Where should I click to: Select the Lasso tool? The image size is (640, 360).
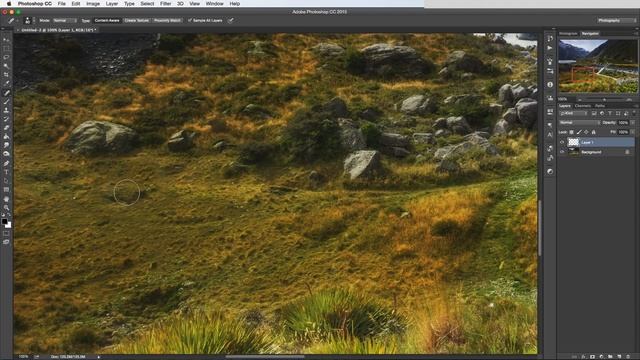coord(6,57)
